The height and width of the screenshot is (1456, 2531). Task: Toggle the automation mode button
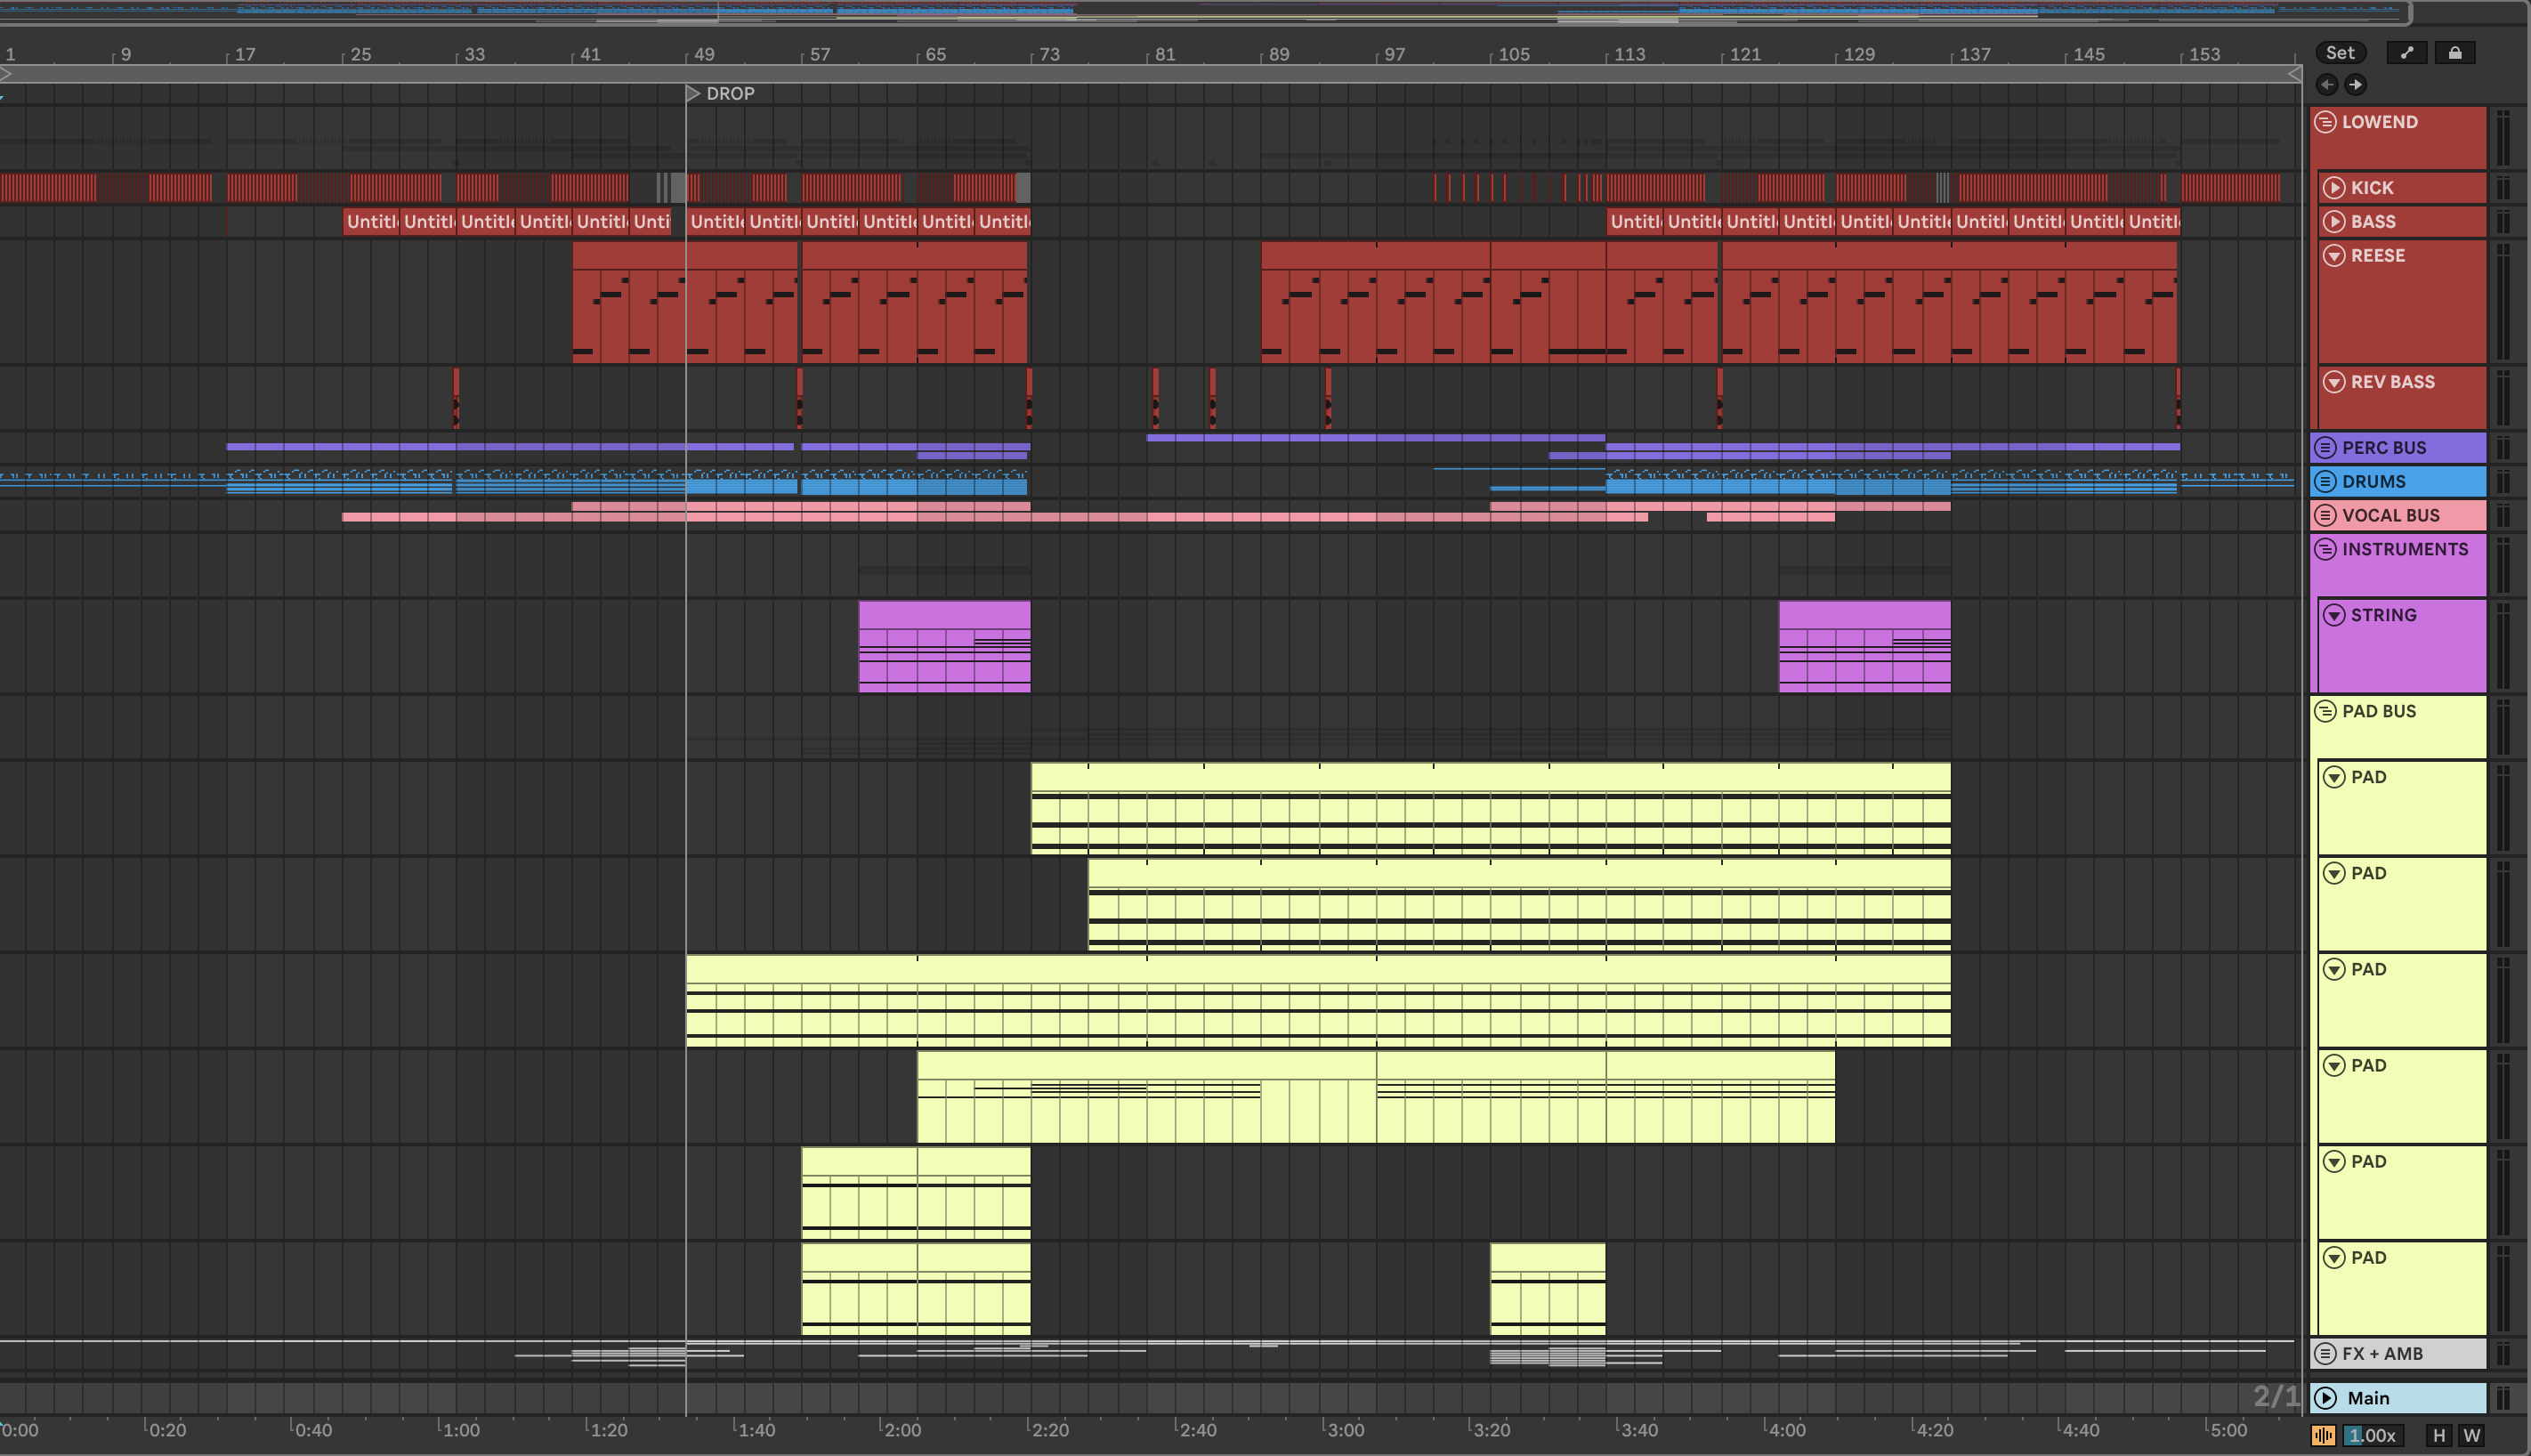pyautogui.click(x=2407, y=53)
